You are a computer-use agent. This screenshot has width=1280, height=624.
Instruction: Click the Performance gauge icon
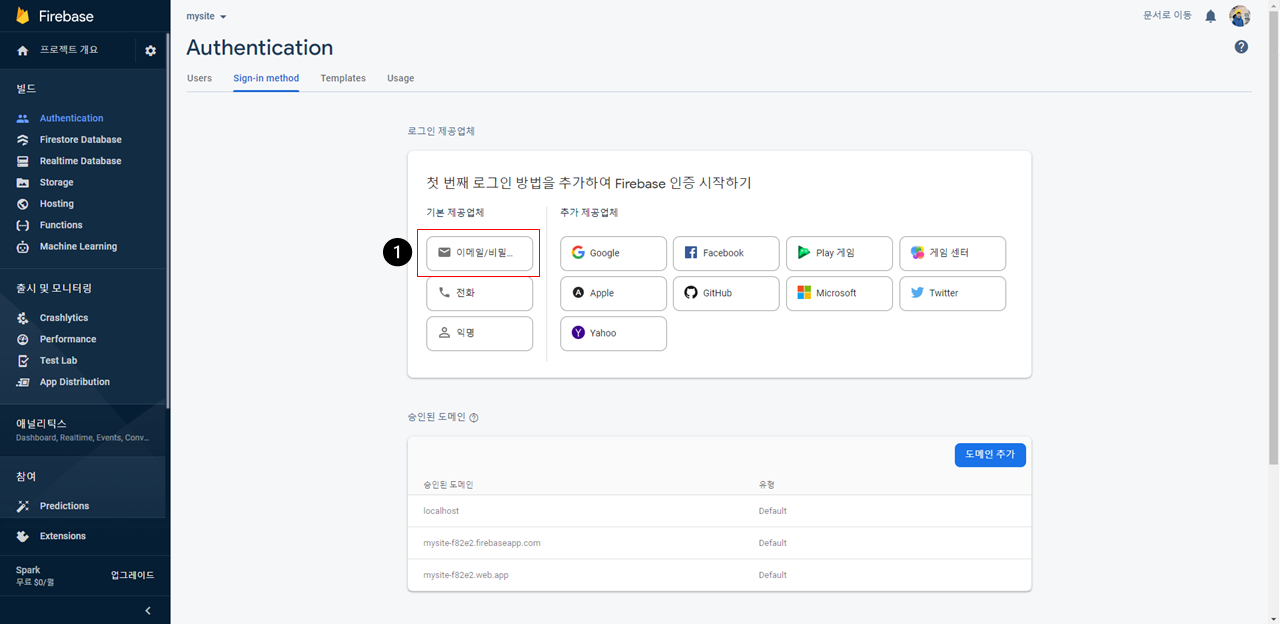(23, 339)
